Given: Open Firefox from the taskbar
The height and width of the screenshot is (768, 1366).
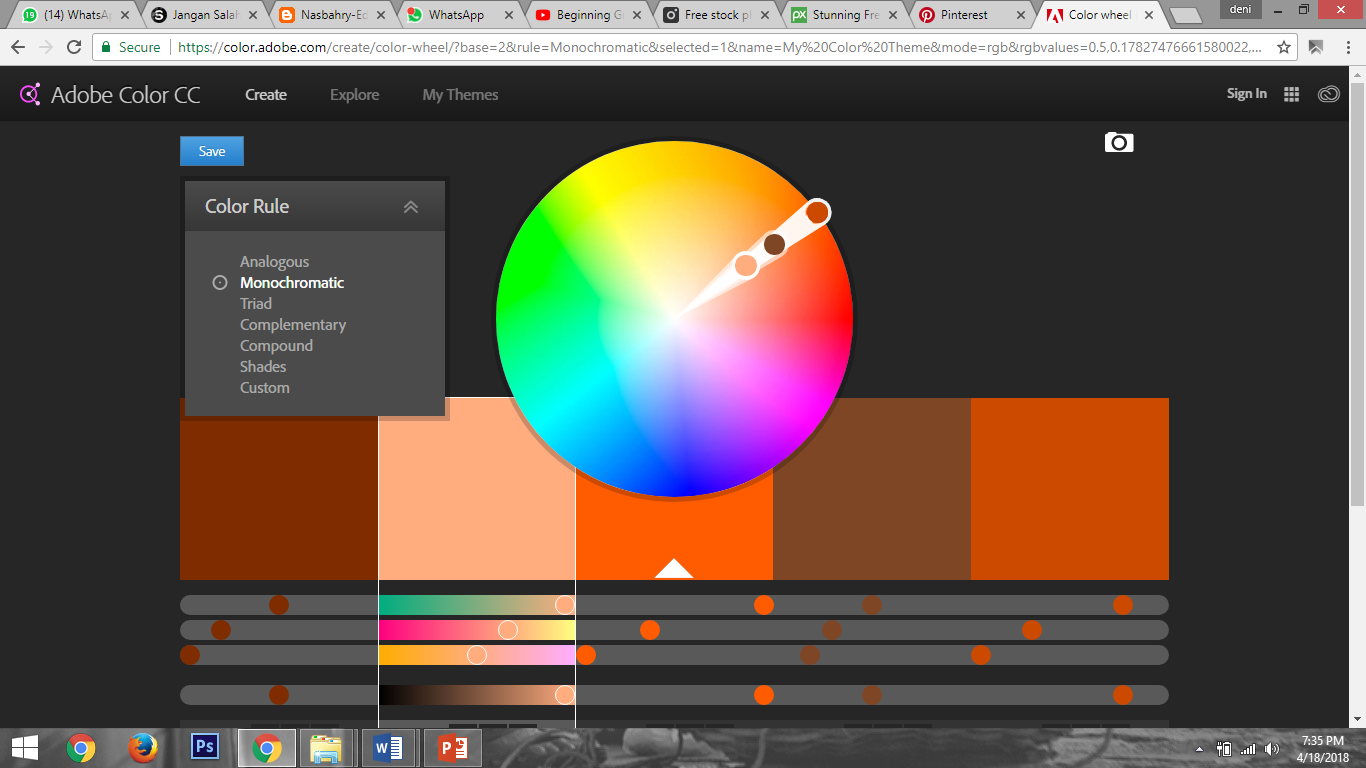Looking at the screenshot, I should [x=143, y=747].
